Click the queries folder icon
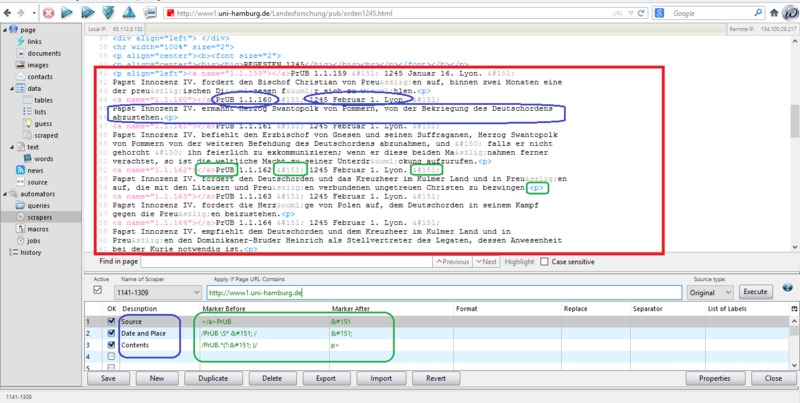This screenshot has width=800, height=403. [x=20, y=206]
